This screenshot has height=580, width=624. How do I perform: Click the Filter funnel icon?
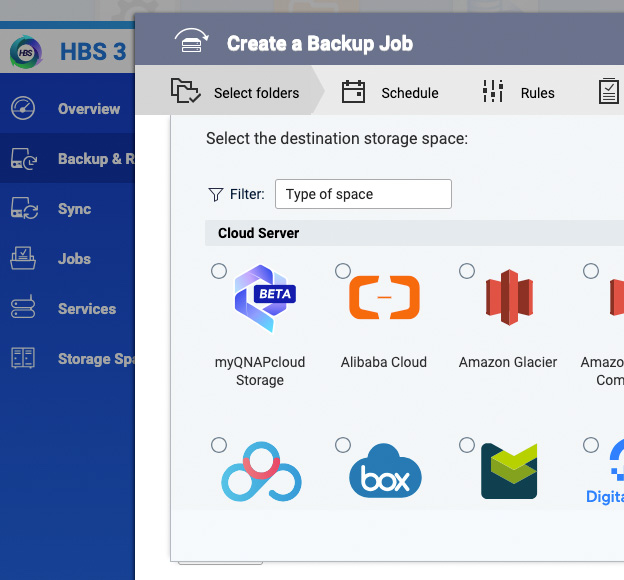[x=215, y=194]
